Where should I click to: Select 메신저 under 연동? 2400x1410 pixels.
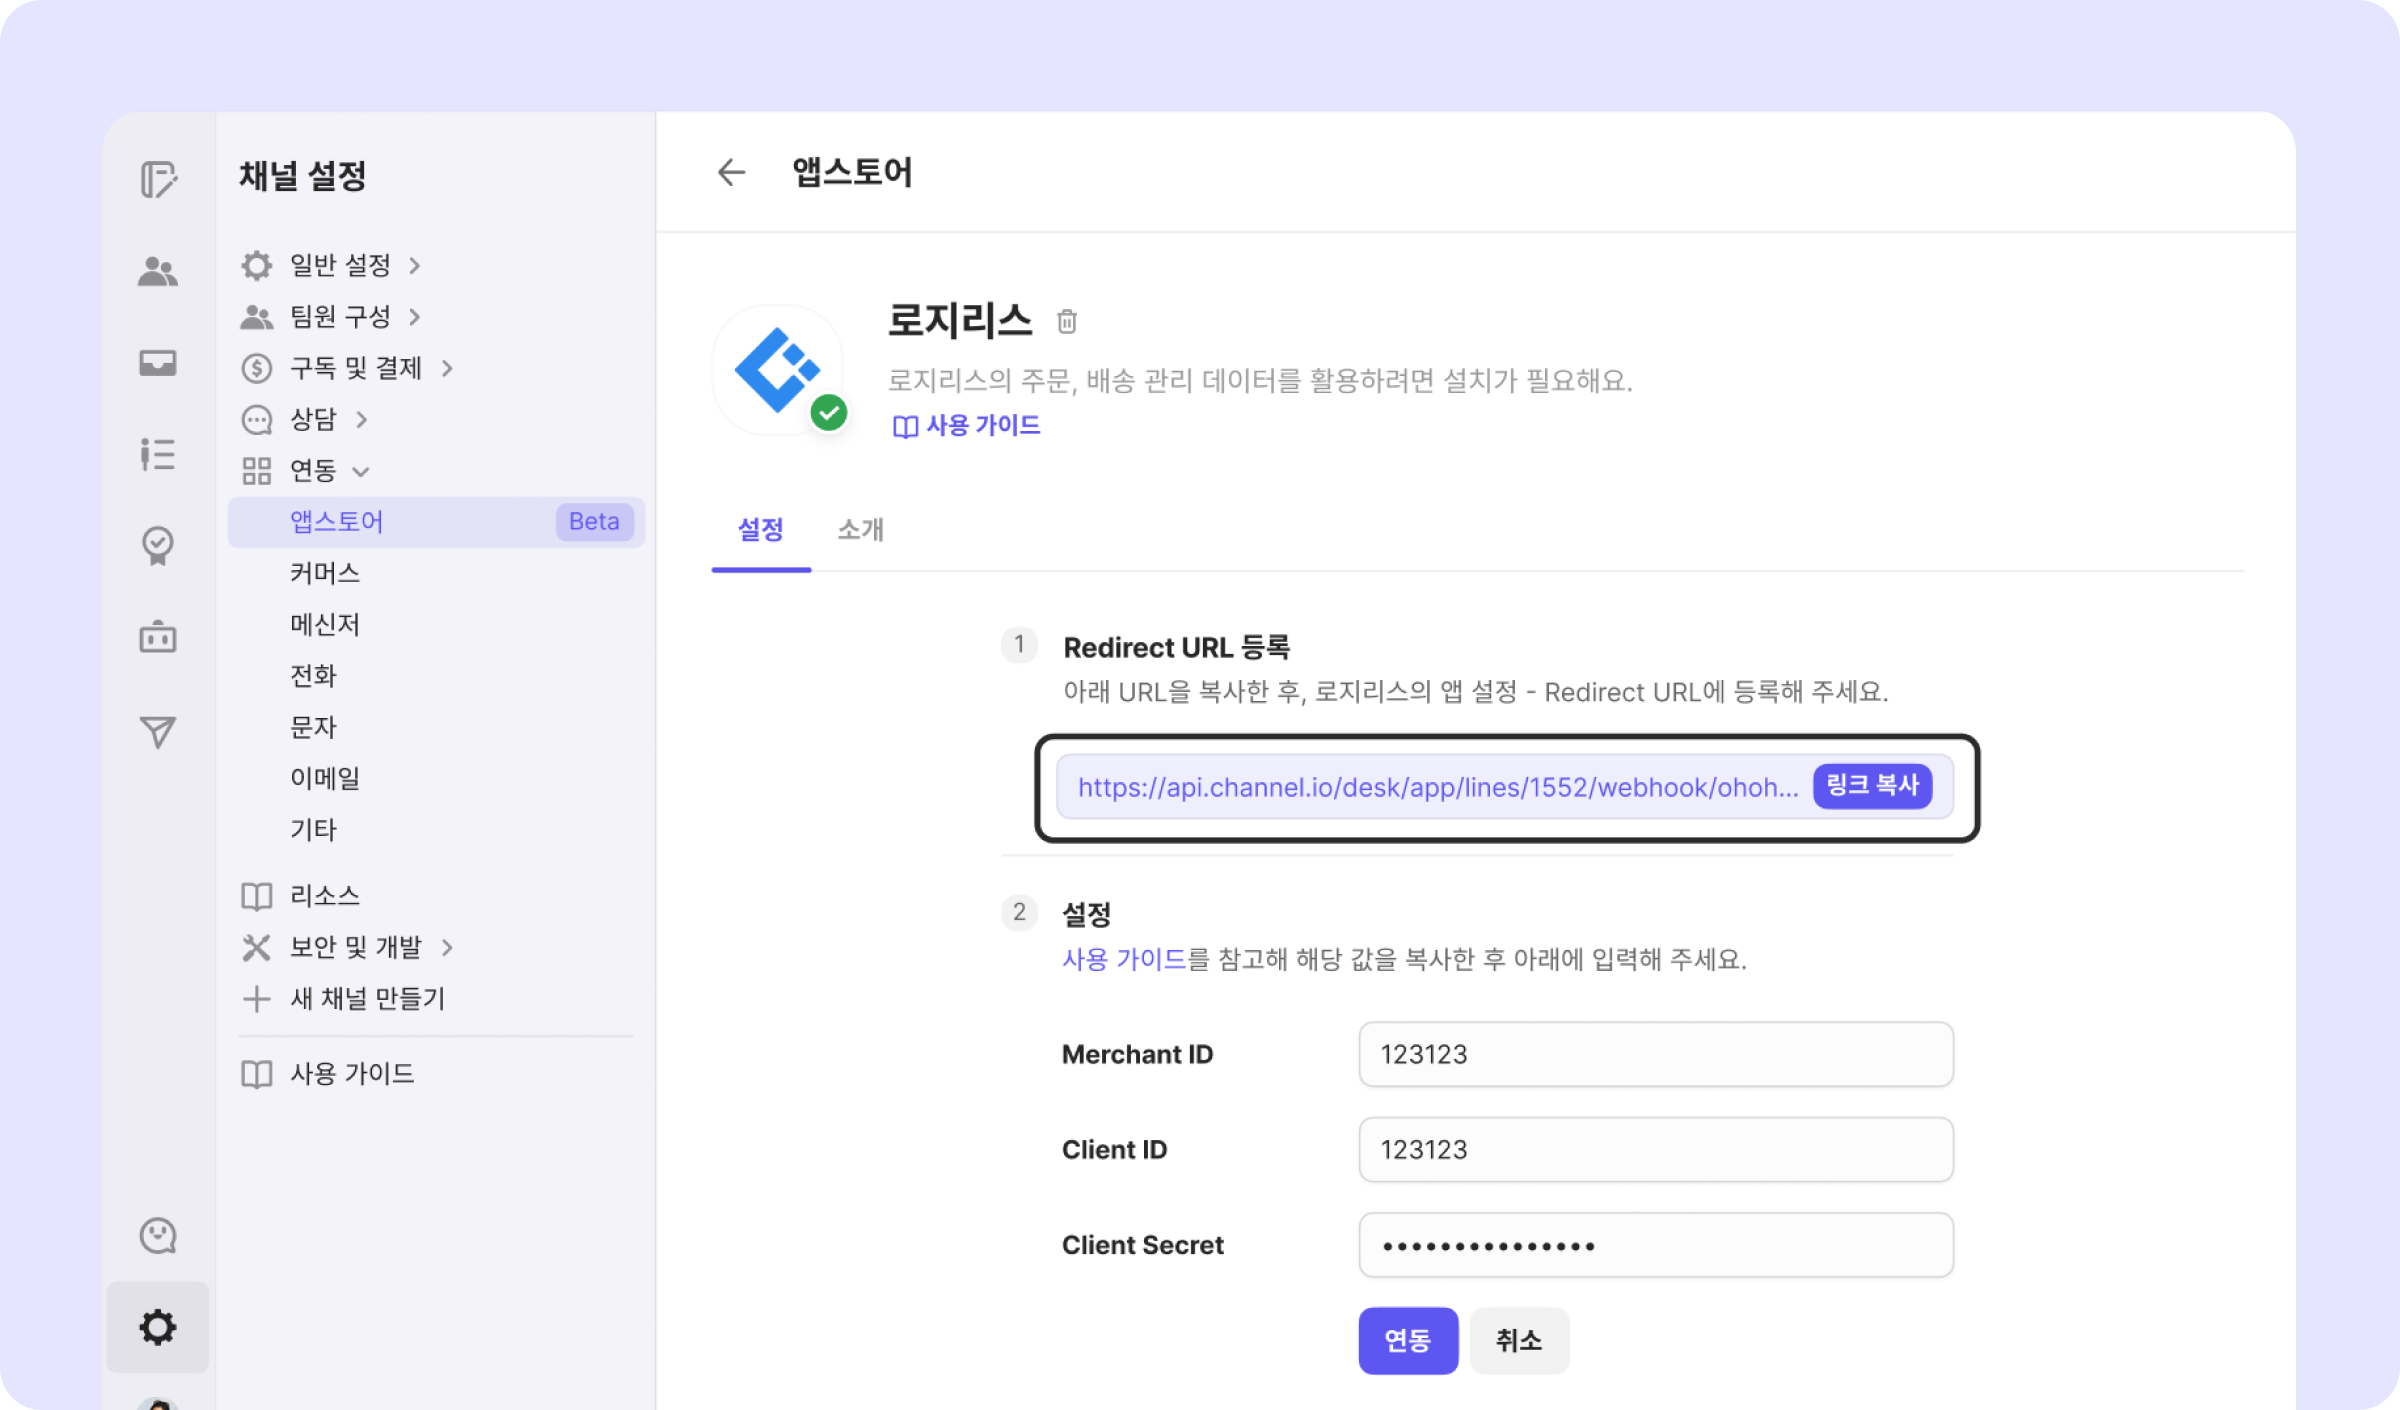[324, 624]
